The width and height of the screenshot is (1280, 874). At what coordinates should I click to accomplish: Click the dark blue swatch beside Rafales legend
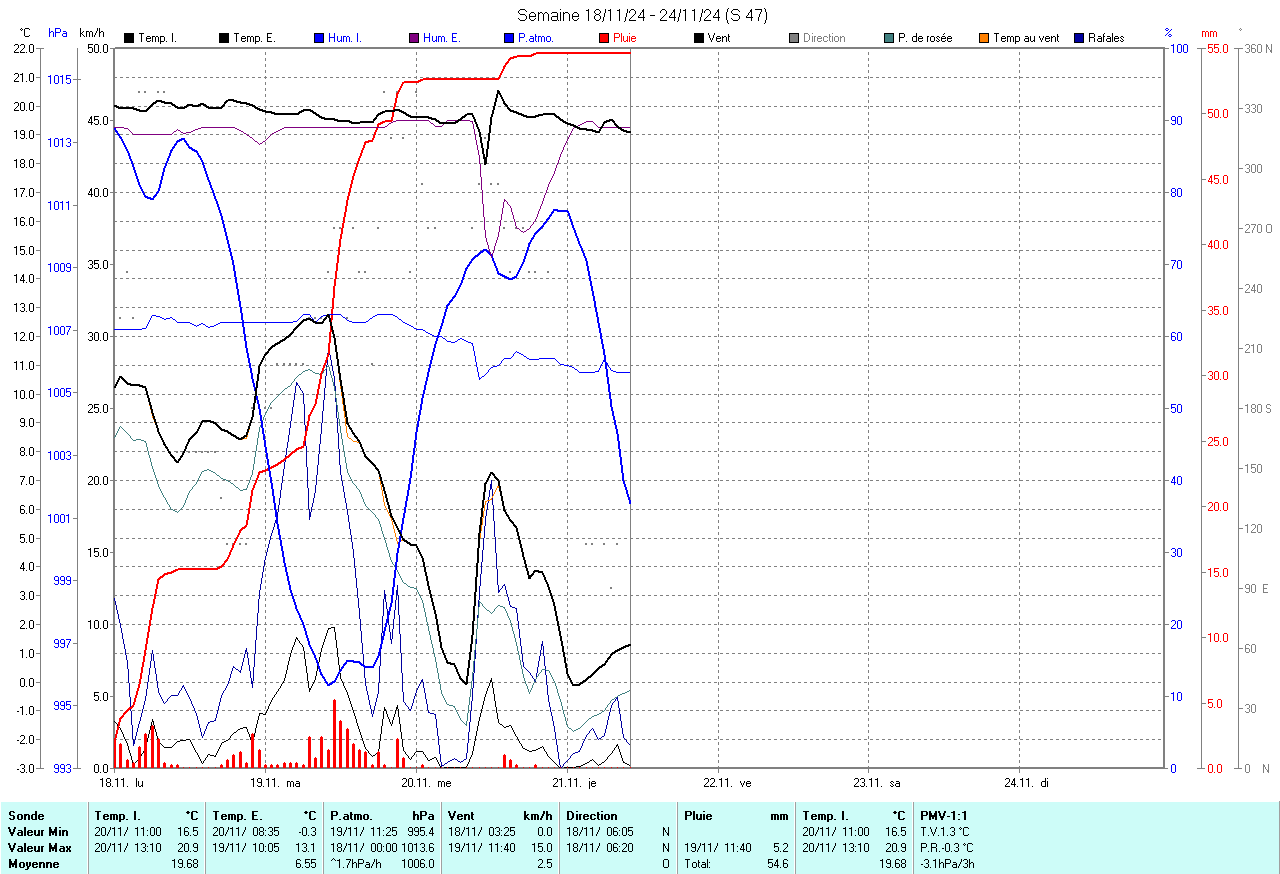(1078, 38)
